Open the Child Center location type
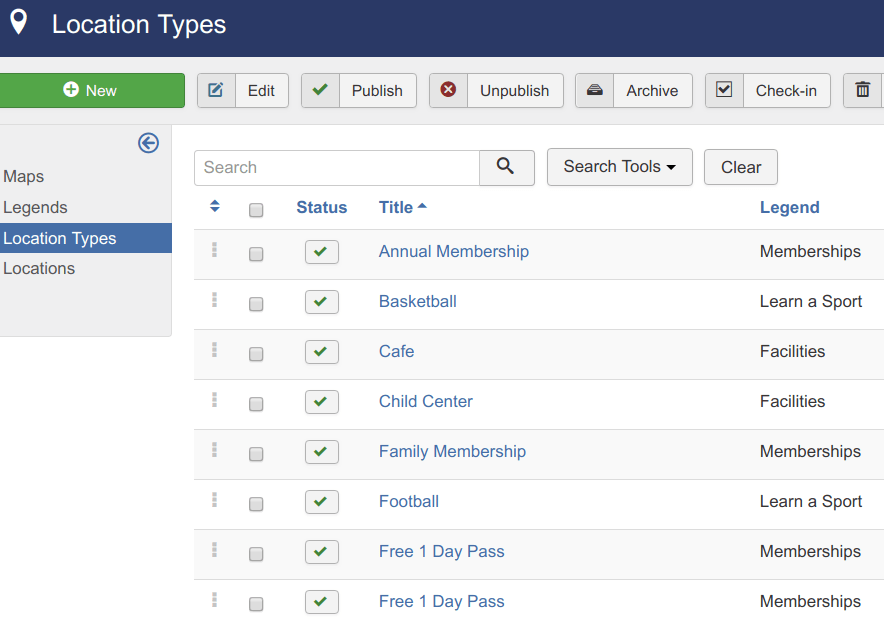884x620 pixels. (x=425, y=401)
